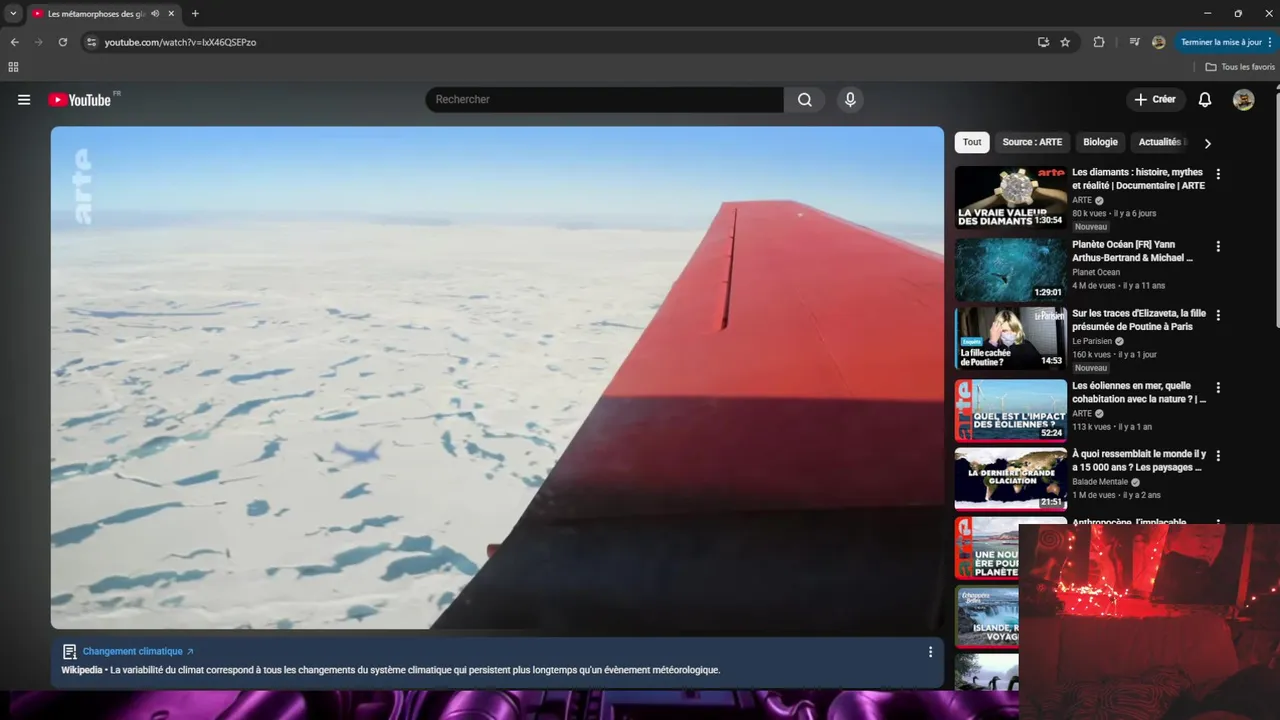Viewport: 1280px width, 720px height.
Task: Install app via the address bar icon
Action: pyautogui.click(x=1043, y=42)
